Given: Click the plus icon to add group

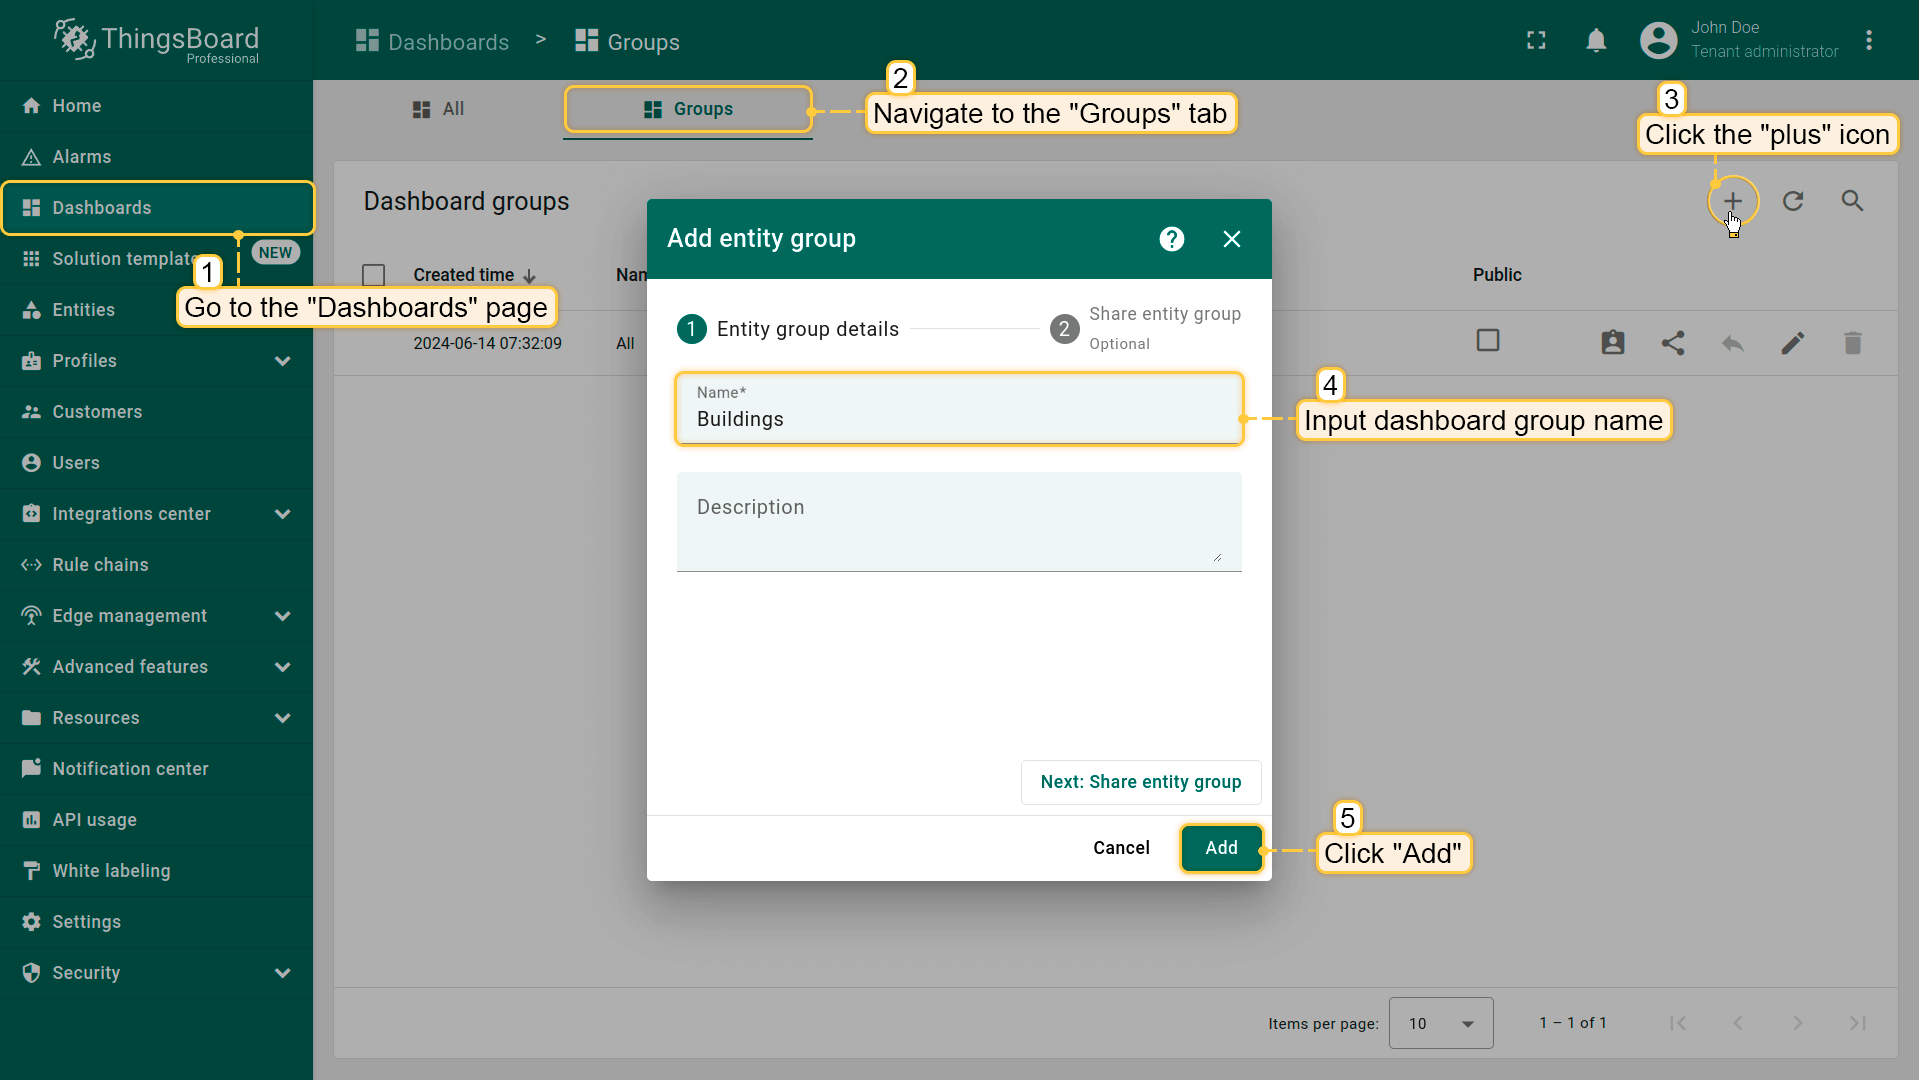Looking at the screenshot, I should (x=1732, y=201).
